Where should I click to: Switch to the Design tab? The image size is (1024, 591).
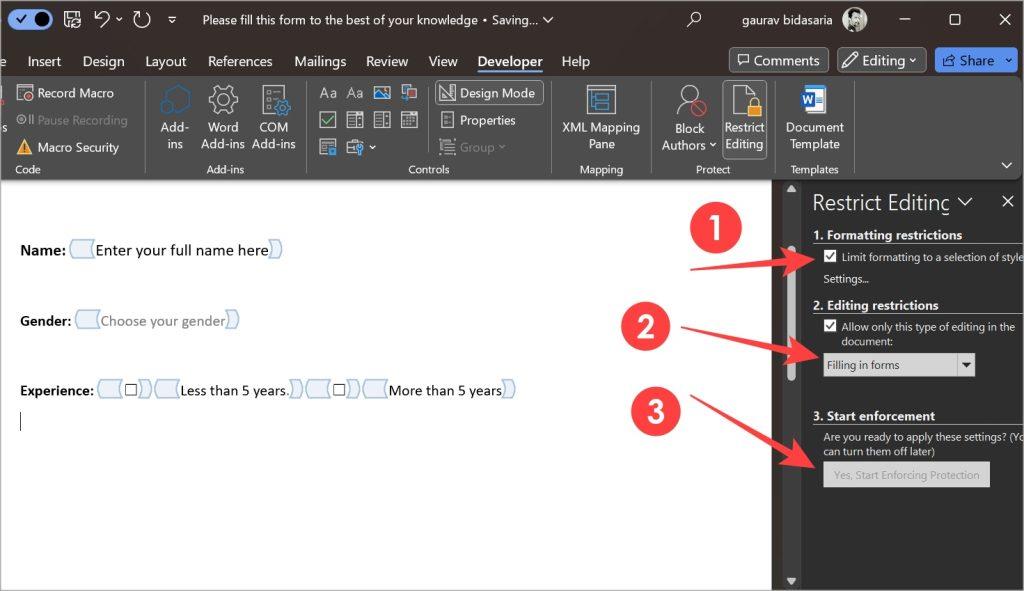point(103,61)
